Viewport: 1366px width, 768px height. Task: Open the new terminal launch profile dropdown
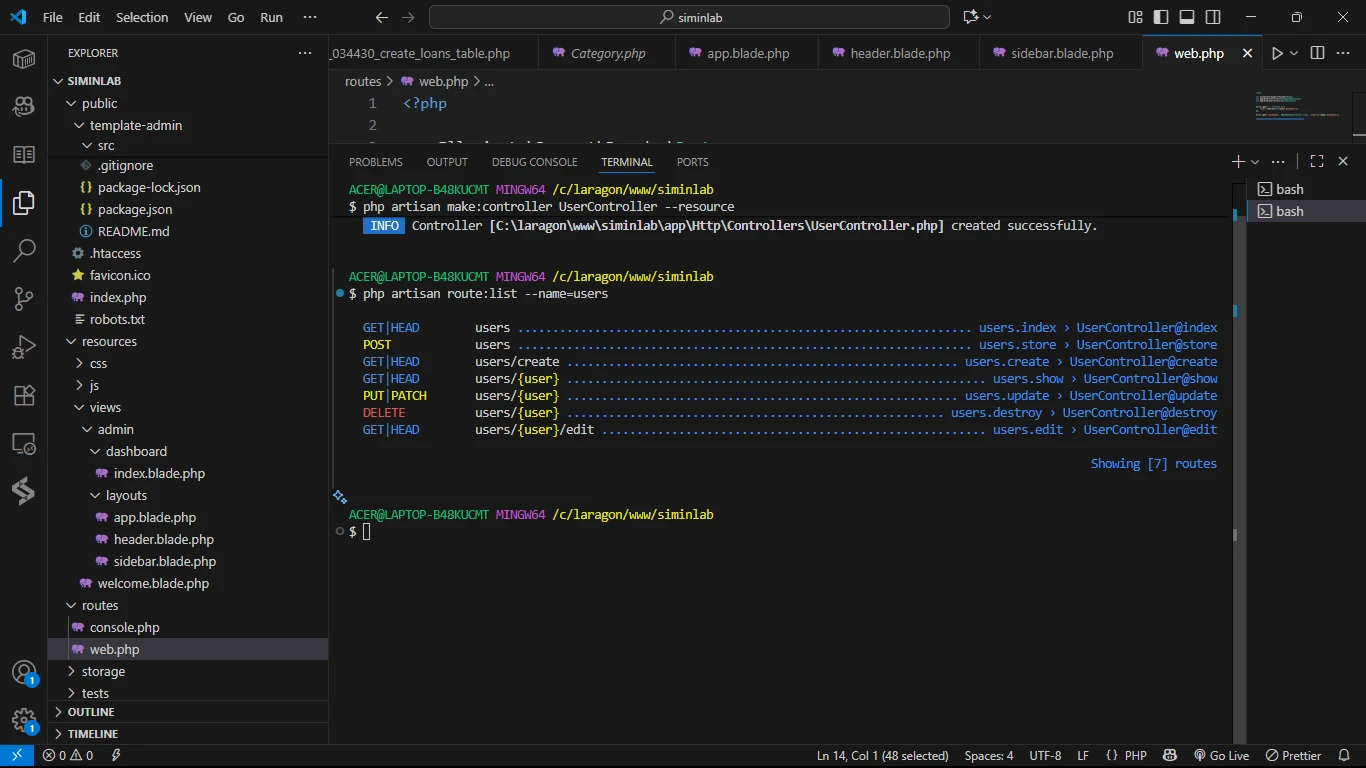pyautogui.click(x=1256, y=162)
